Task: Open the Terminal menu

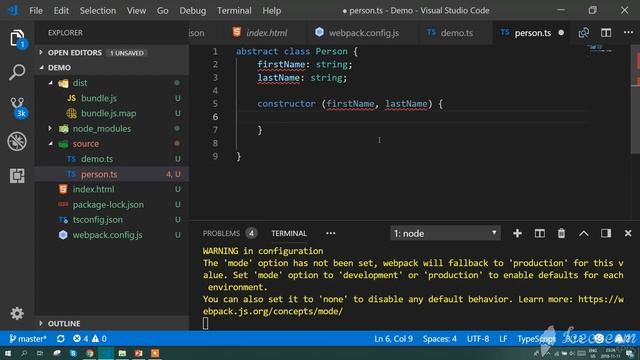Action: tap(234, 11)
